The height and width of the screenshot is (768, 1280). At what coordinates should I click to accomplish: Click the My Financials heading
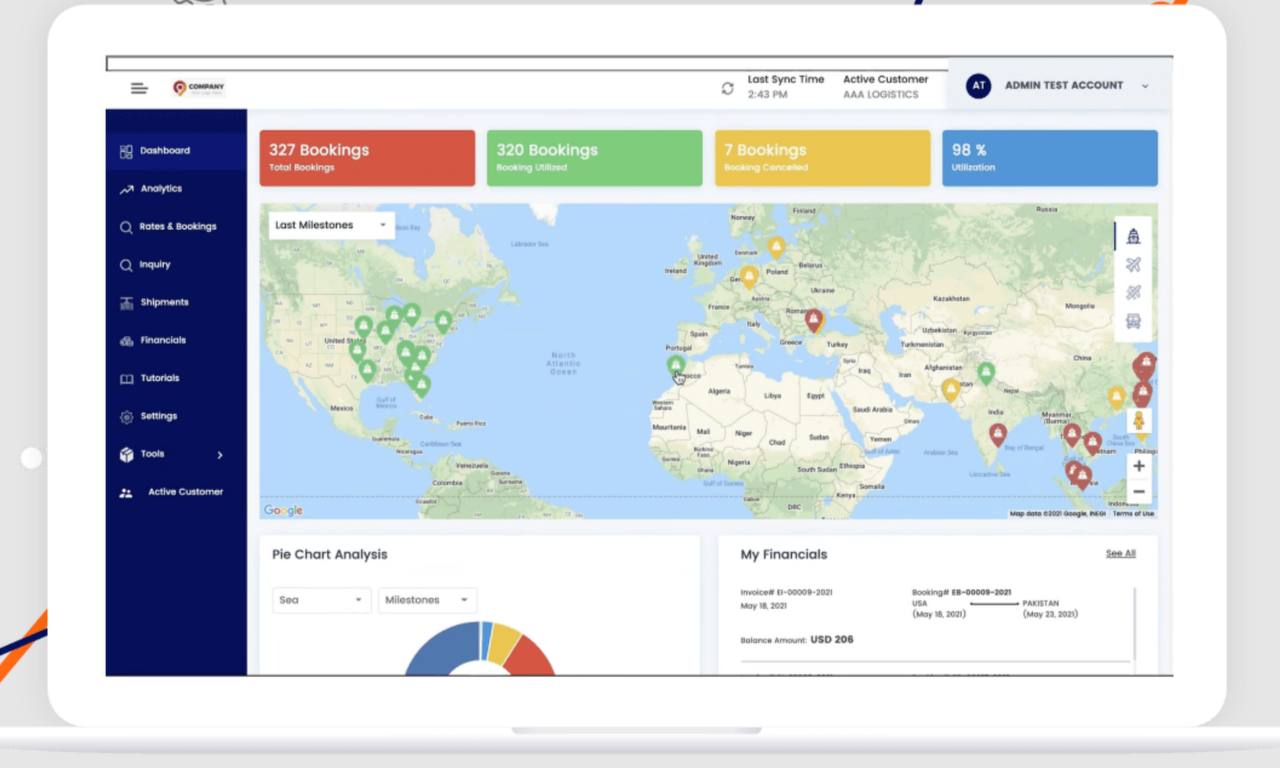(784, 555)
